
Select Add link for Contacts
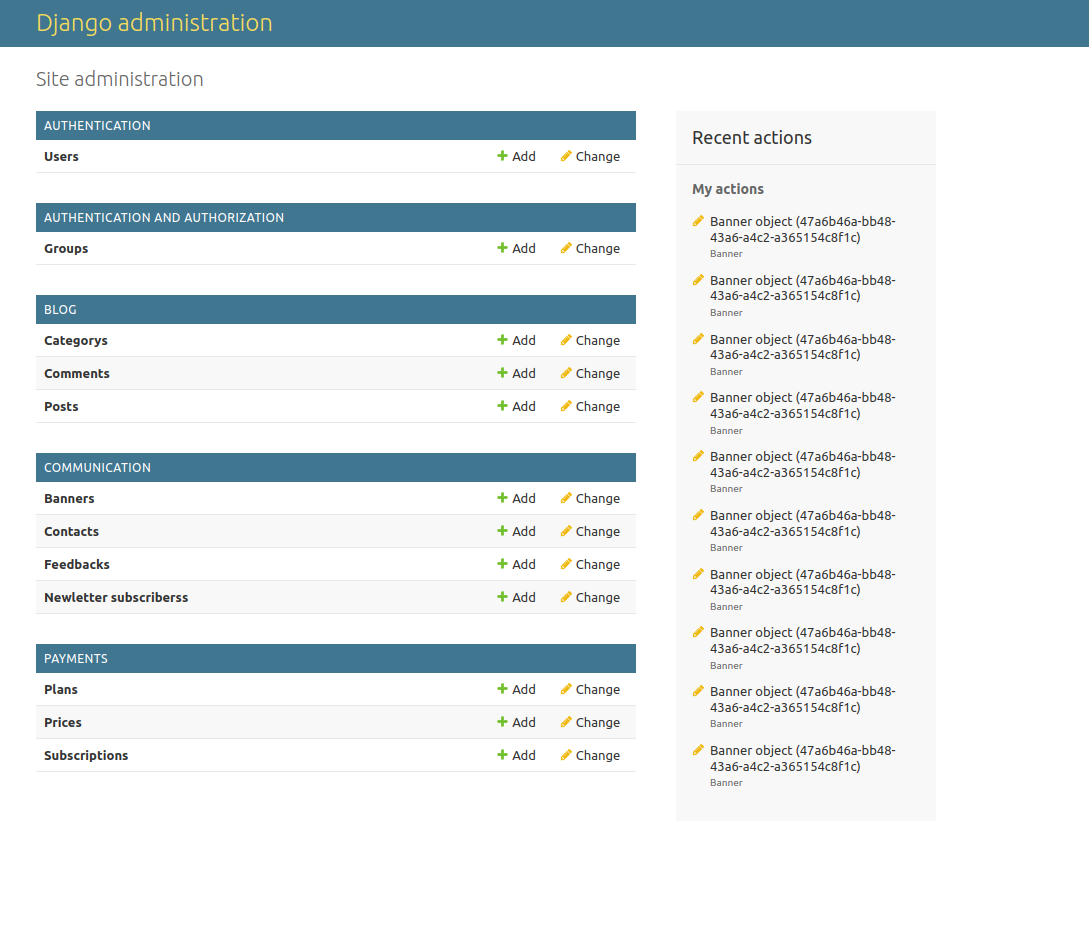click(x=523, y=532)
